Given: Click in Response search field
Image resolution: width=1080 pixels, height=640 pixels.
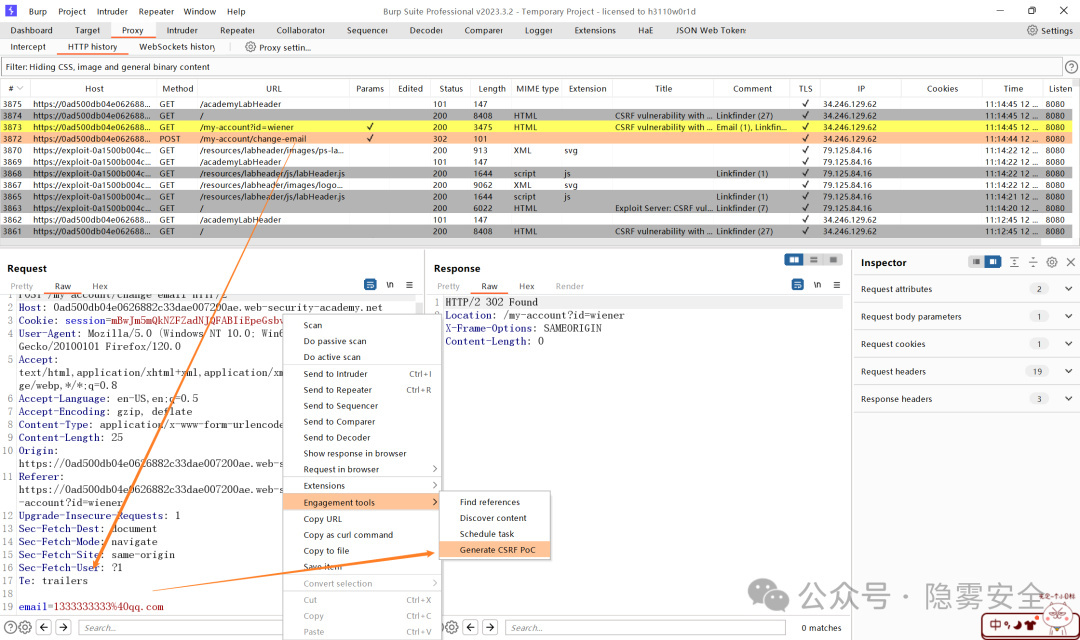Looking at the screenshot, I should coord(645,628).
